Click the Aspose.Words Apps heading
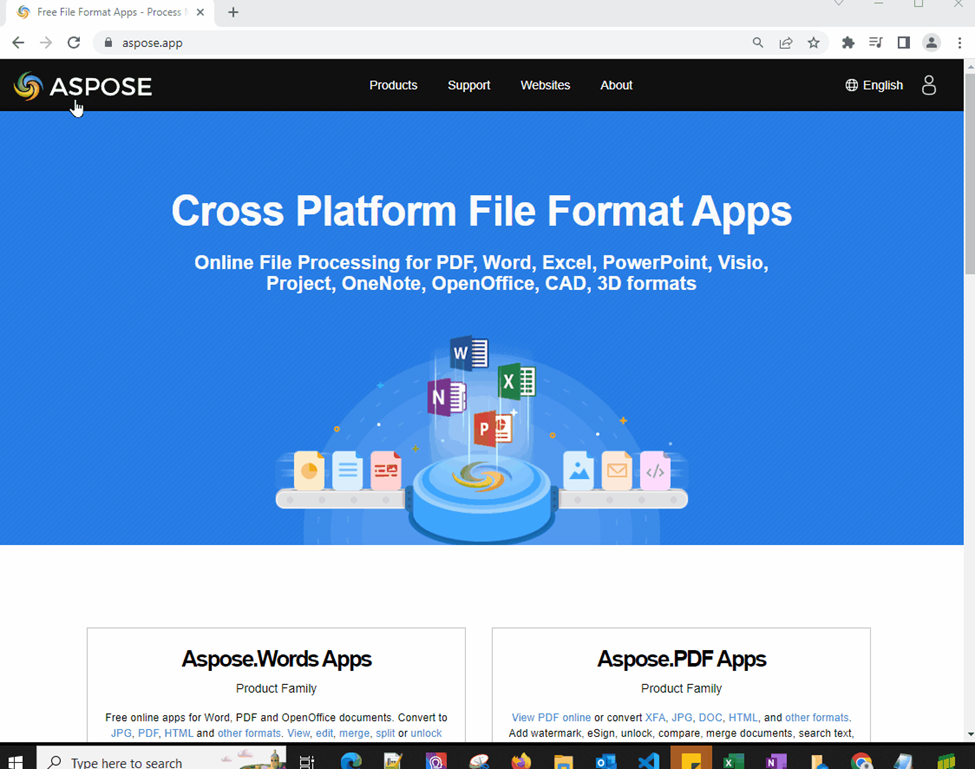 pos(277,659)
